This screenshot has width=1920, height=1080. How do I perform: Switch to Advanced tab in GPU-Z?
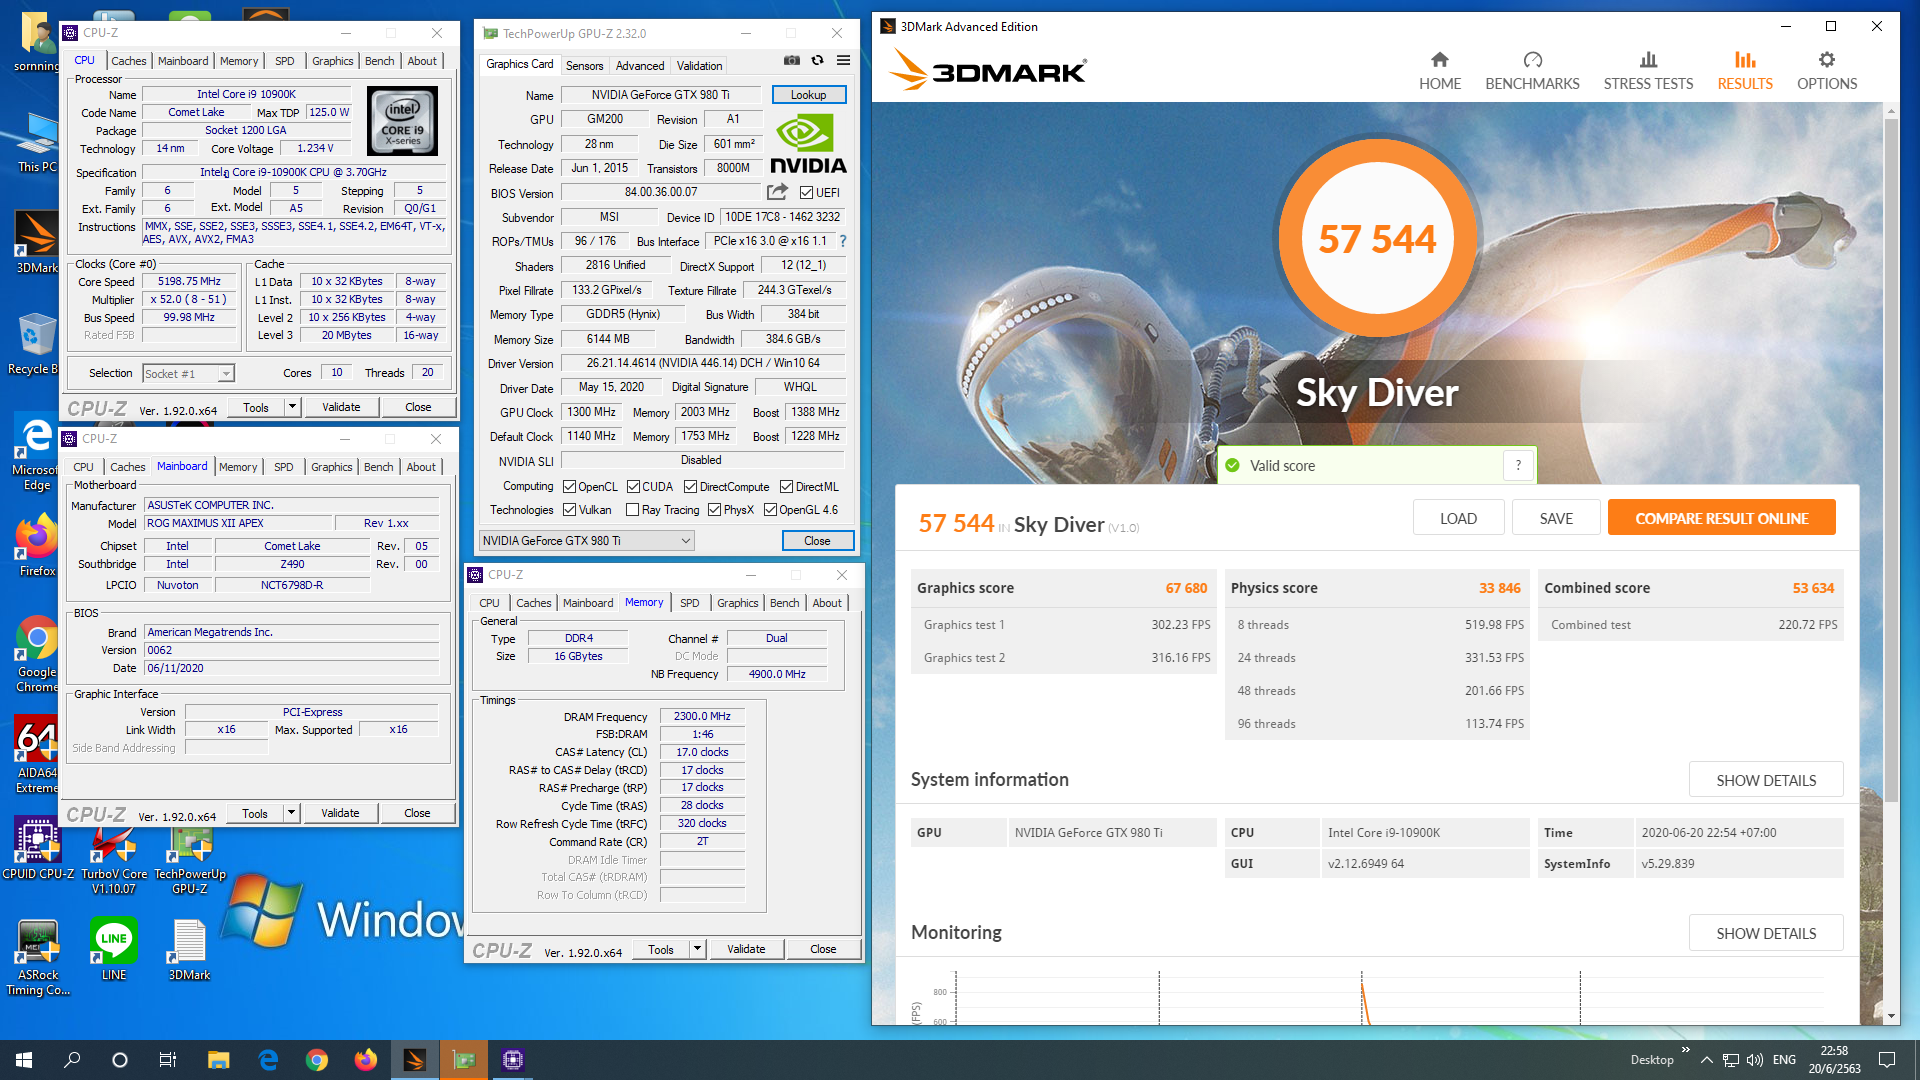[x=640, y=66]
